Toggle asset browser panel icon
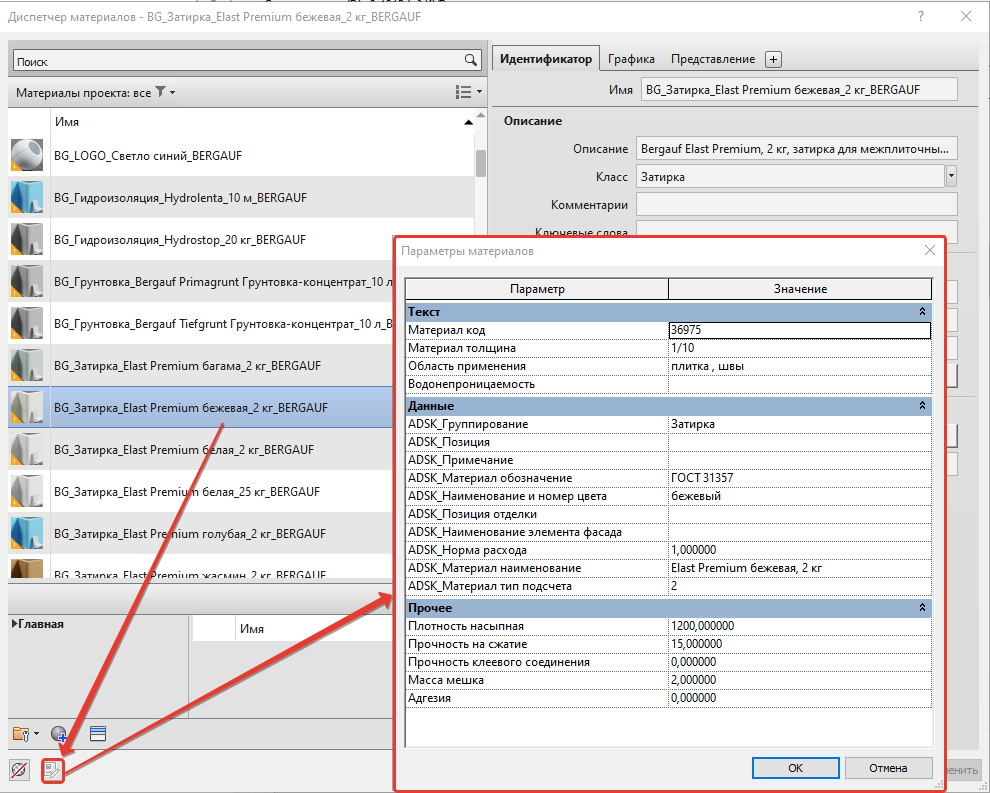Screen dimensions: 990x793 (98, 734)
